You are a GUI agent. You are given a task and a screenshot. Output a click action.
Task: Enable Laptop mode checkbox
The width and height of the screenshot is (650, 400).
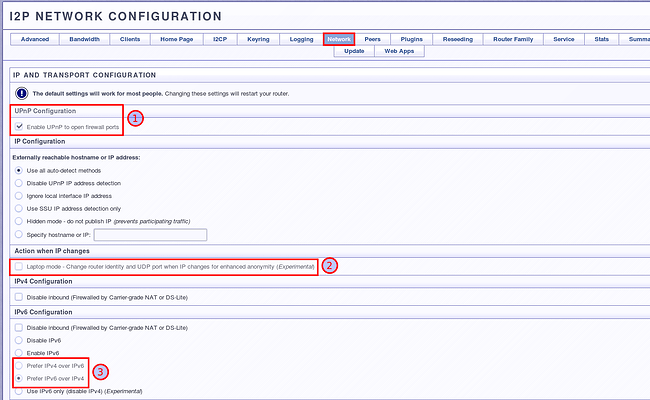pos(19,267)
